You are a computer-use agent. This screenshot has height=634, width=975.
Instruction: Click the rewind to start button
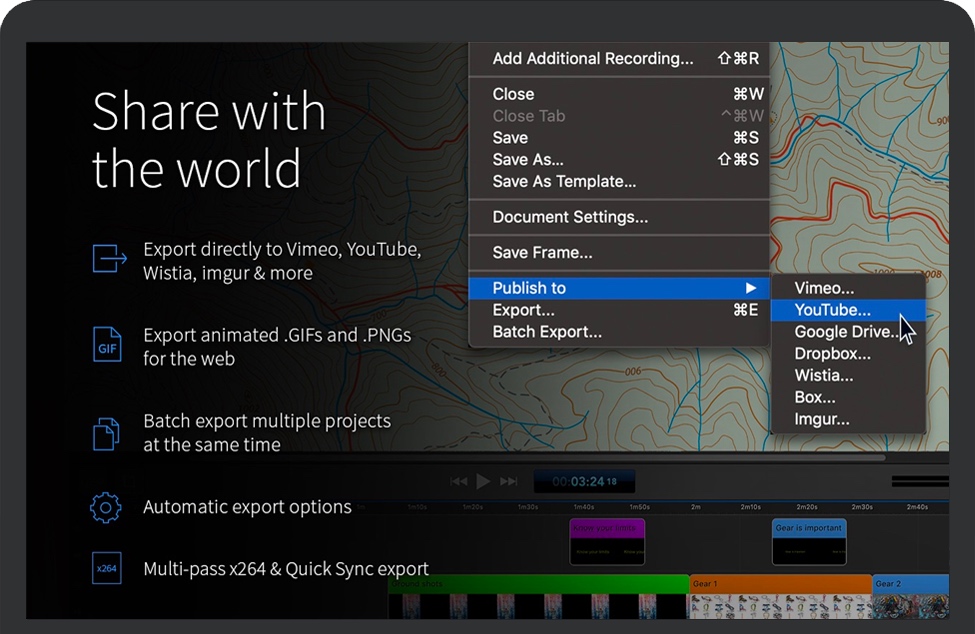tap(458, 481)
